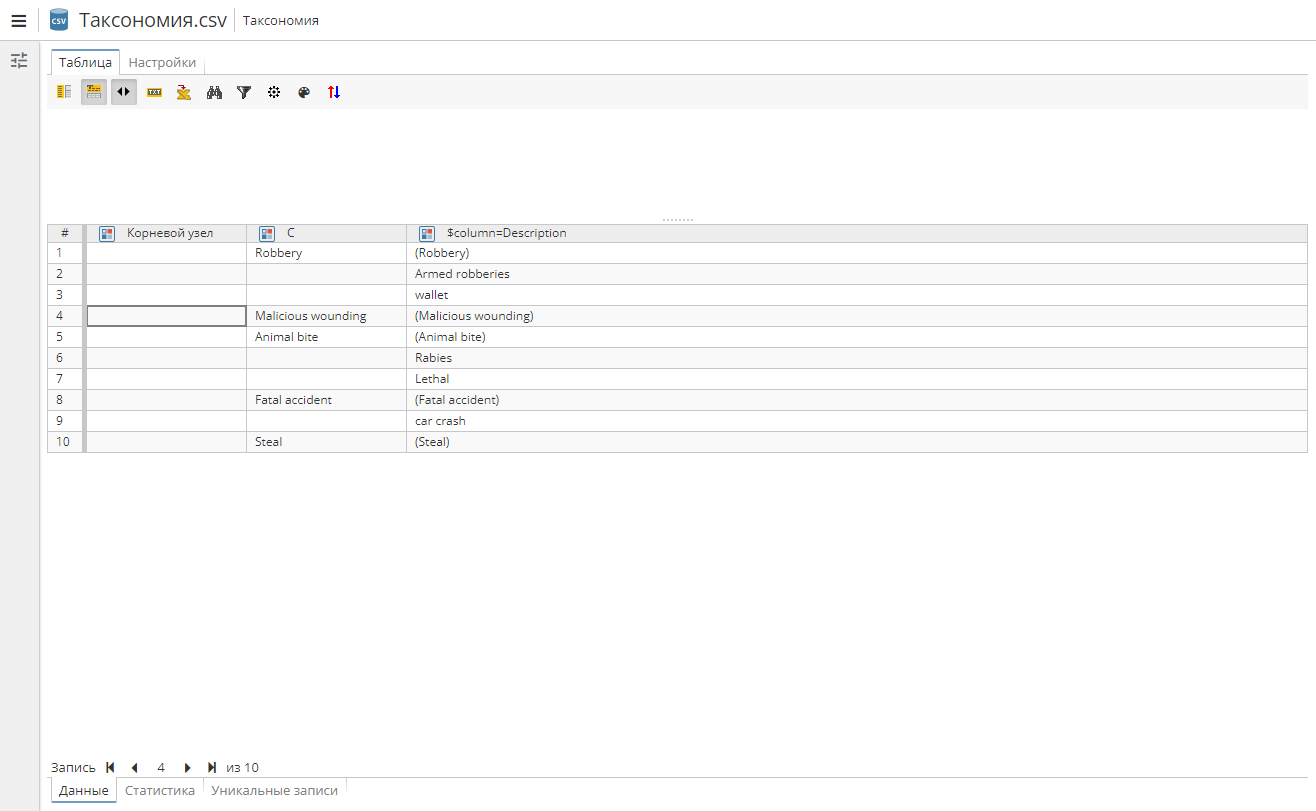Click the type icon in the $column=Description header
The image size is (1316, 811).
point(427,233)
